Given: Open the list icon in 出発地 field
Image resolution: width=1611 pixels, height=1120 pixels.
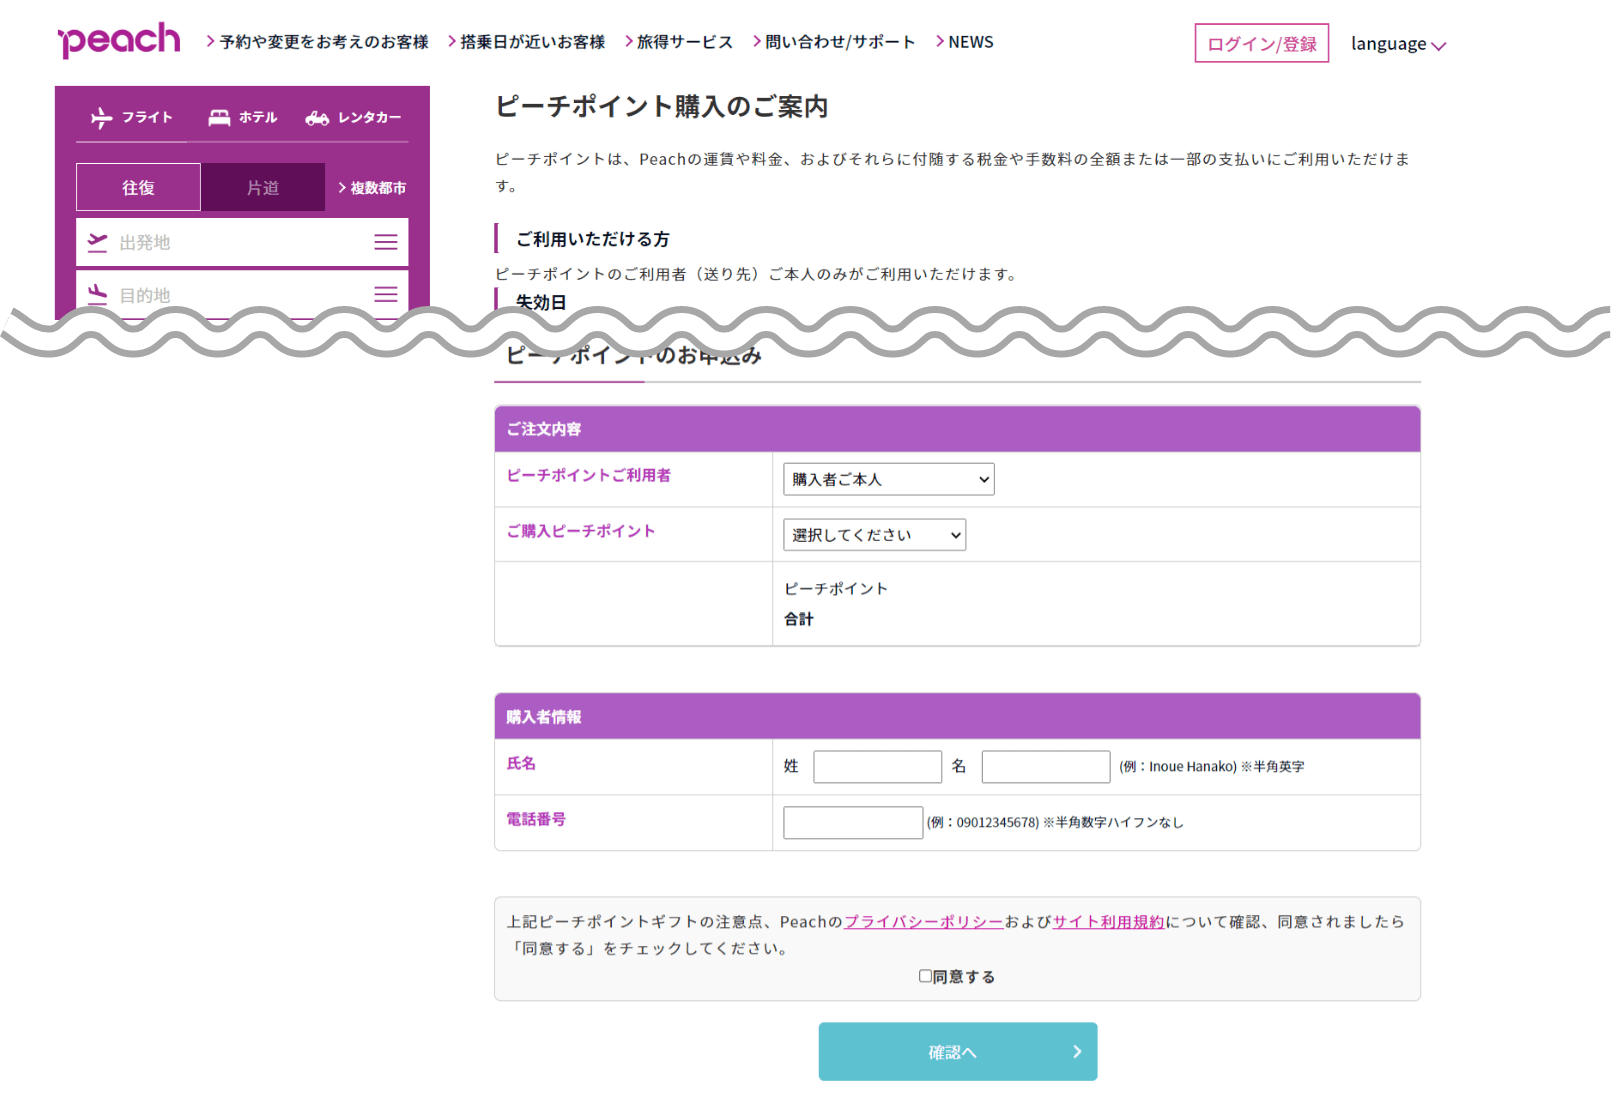Looking at the screenshot, I should click(x=386, y=242).
